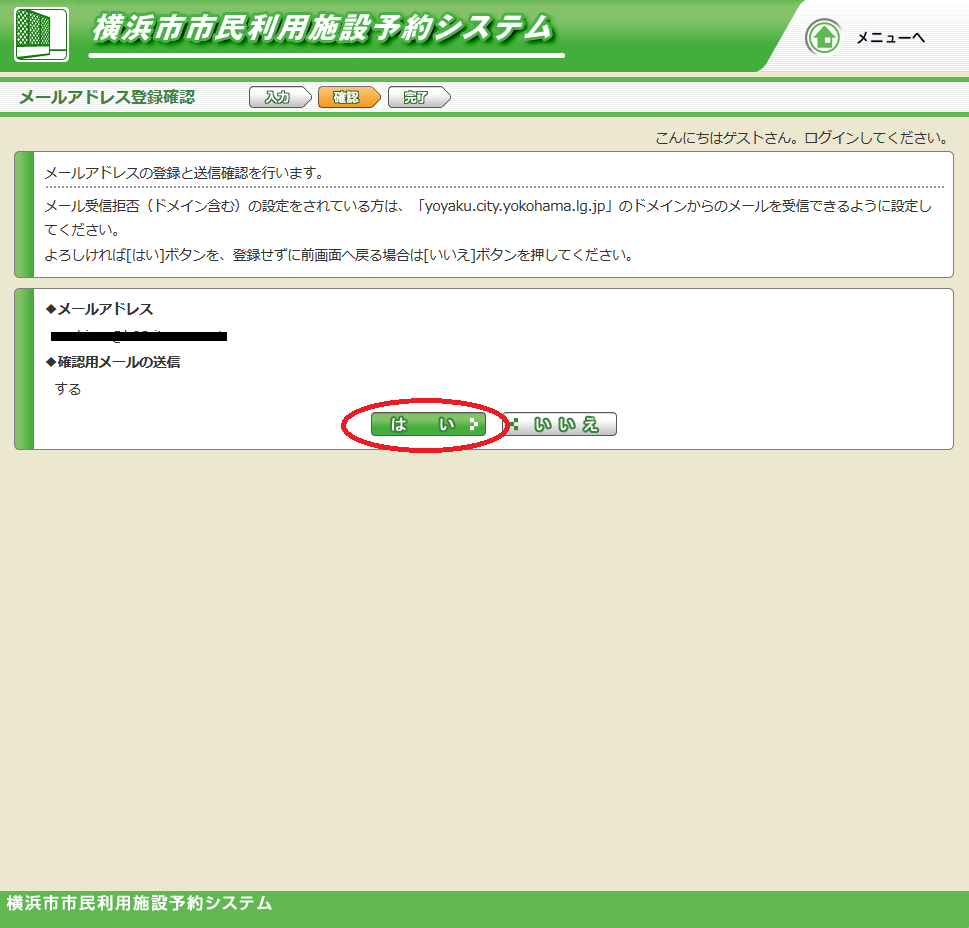The width and height of the screenshot is (969, 928).
Task: Click the small arrow icon on the はい button
Action: pyautogui.click(x=473, y=425)
